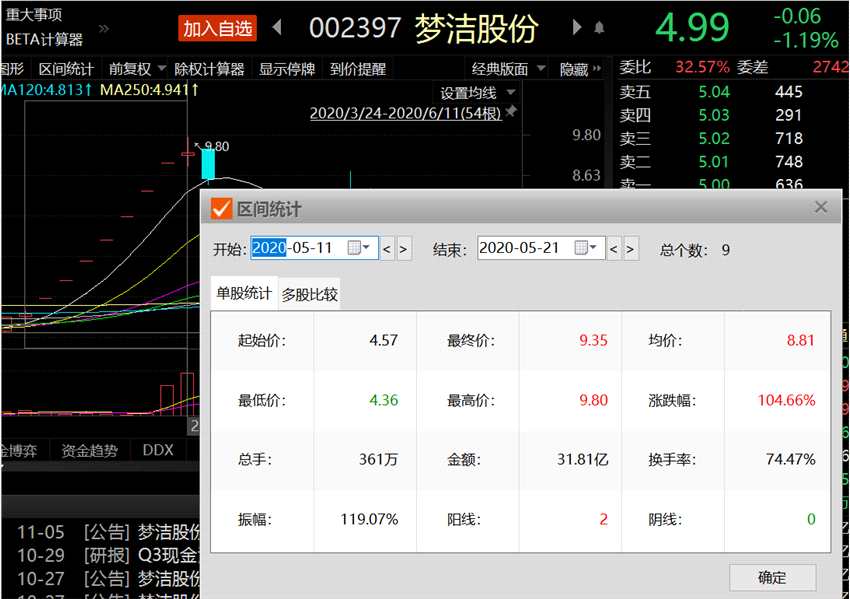This screenshot has width=850, height=599.
Task: Open 除权计算器 tool
Action: (209, 69)
